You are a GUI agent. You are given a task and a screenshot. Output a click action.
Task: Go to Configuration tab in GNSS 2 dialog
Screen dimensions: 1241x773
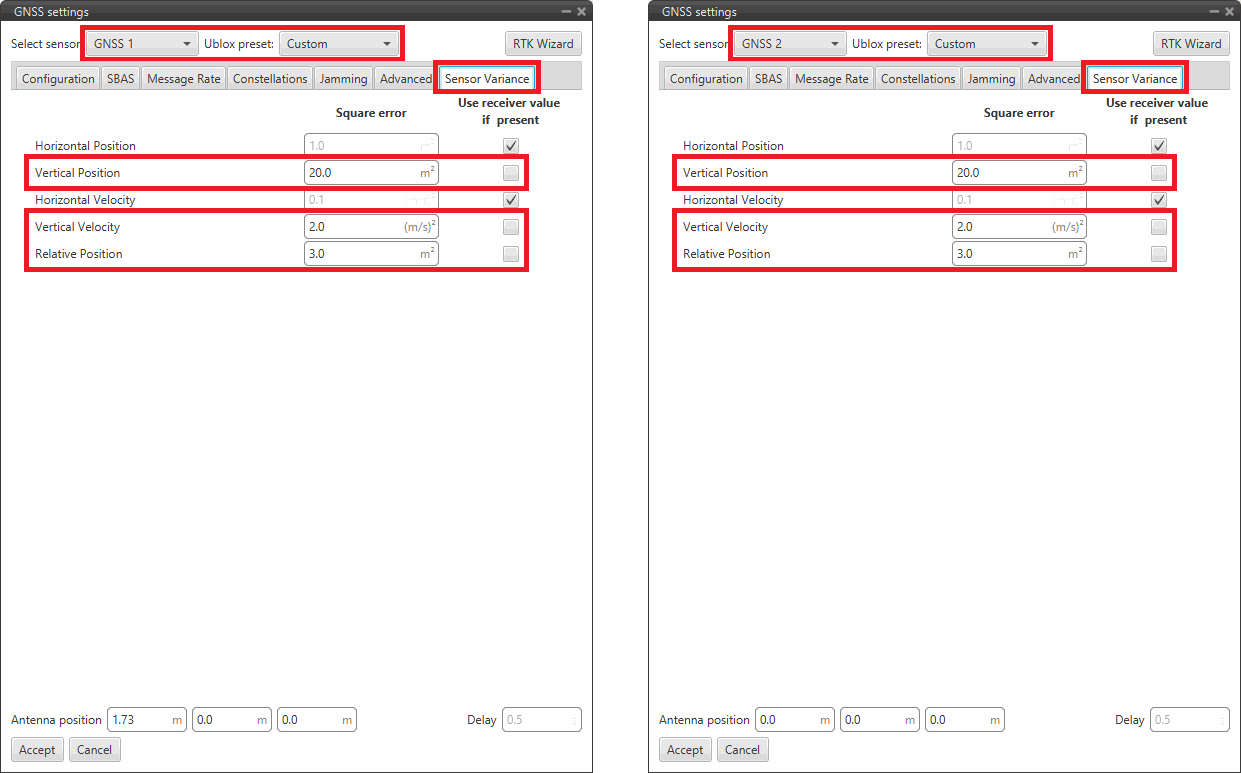point(706,79)
